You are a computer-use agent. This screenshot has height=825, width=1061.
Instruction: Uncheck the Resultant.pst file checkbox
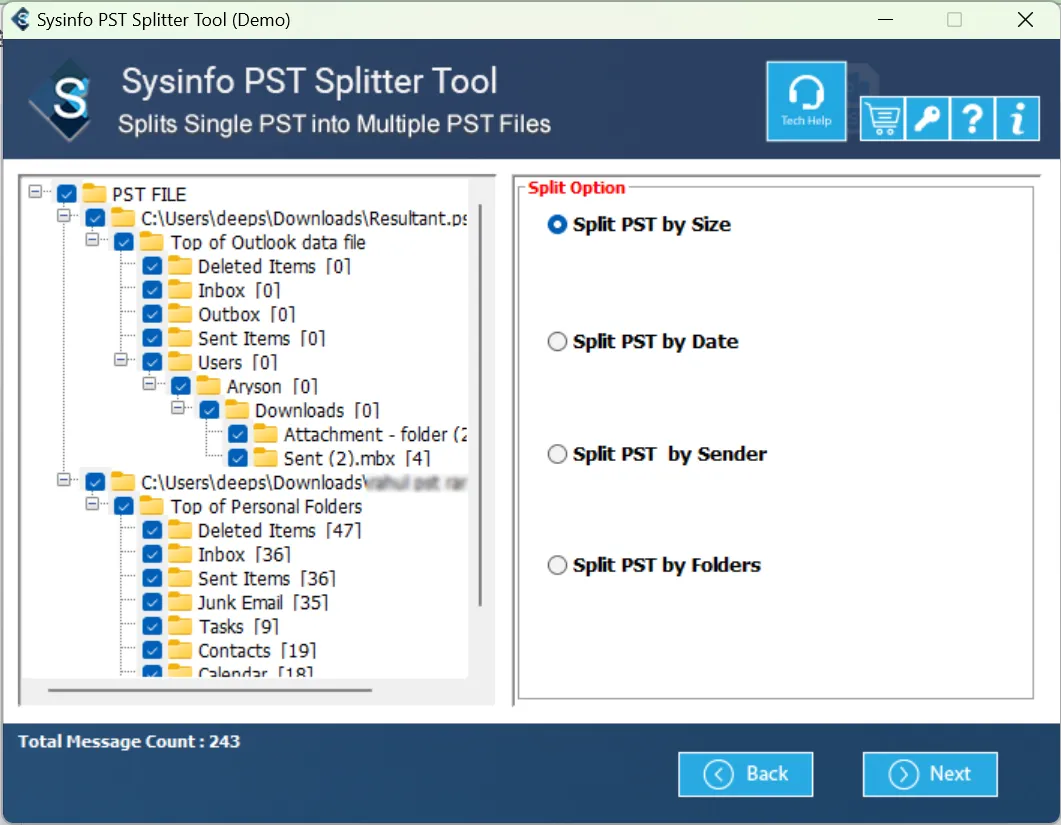click(95, 218)
